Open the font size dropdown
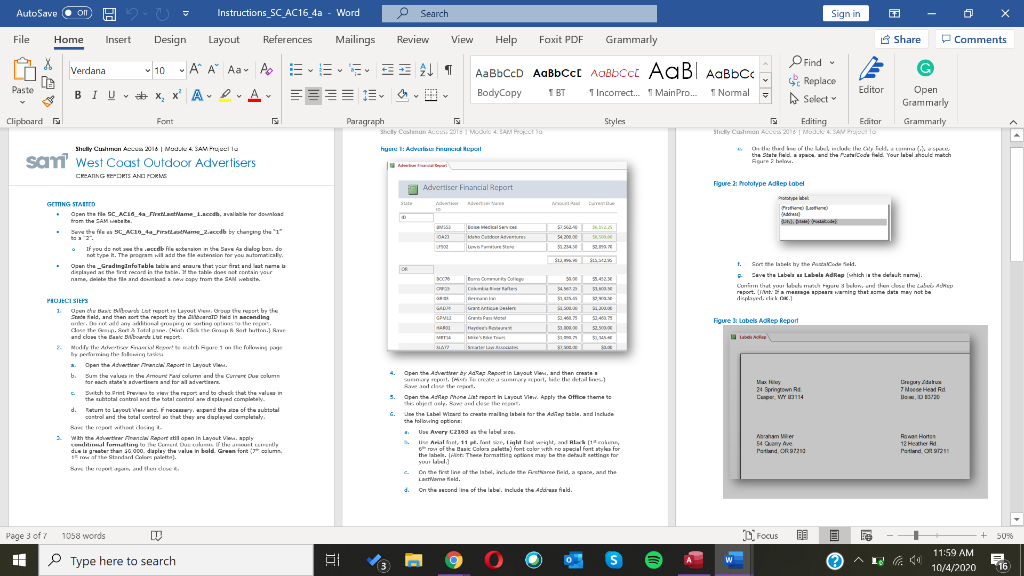Viewport: 1024px width, 576px height. (x=181, y=71)
